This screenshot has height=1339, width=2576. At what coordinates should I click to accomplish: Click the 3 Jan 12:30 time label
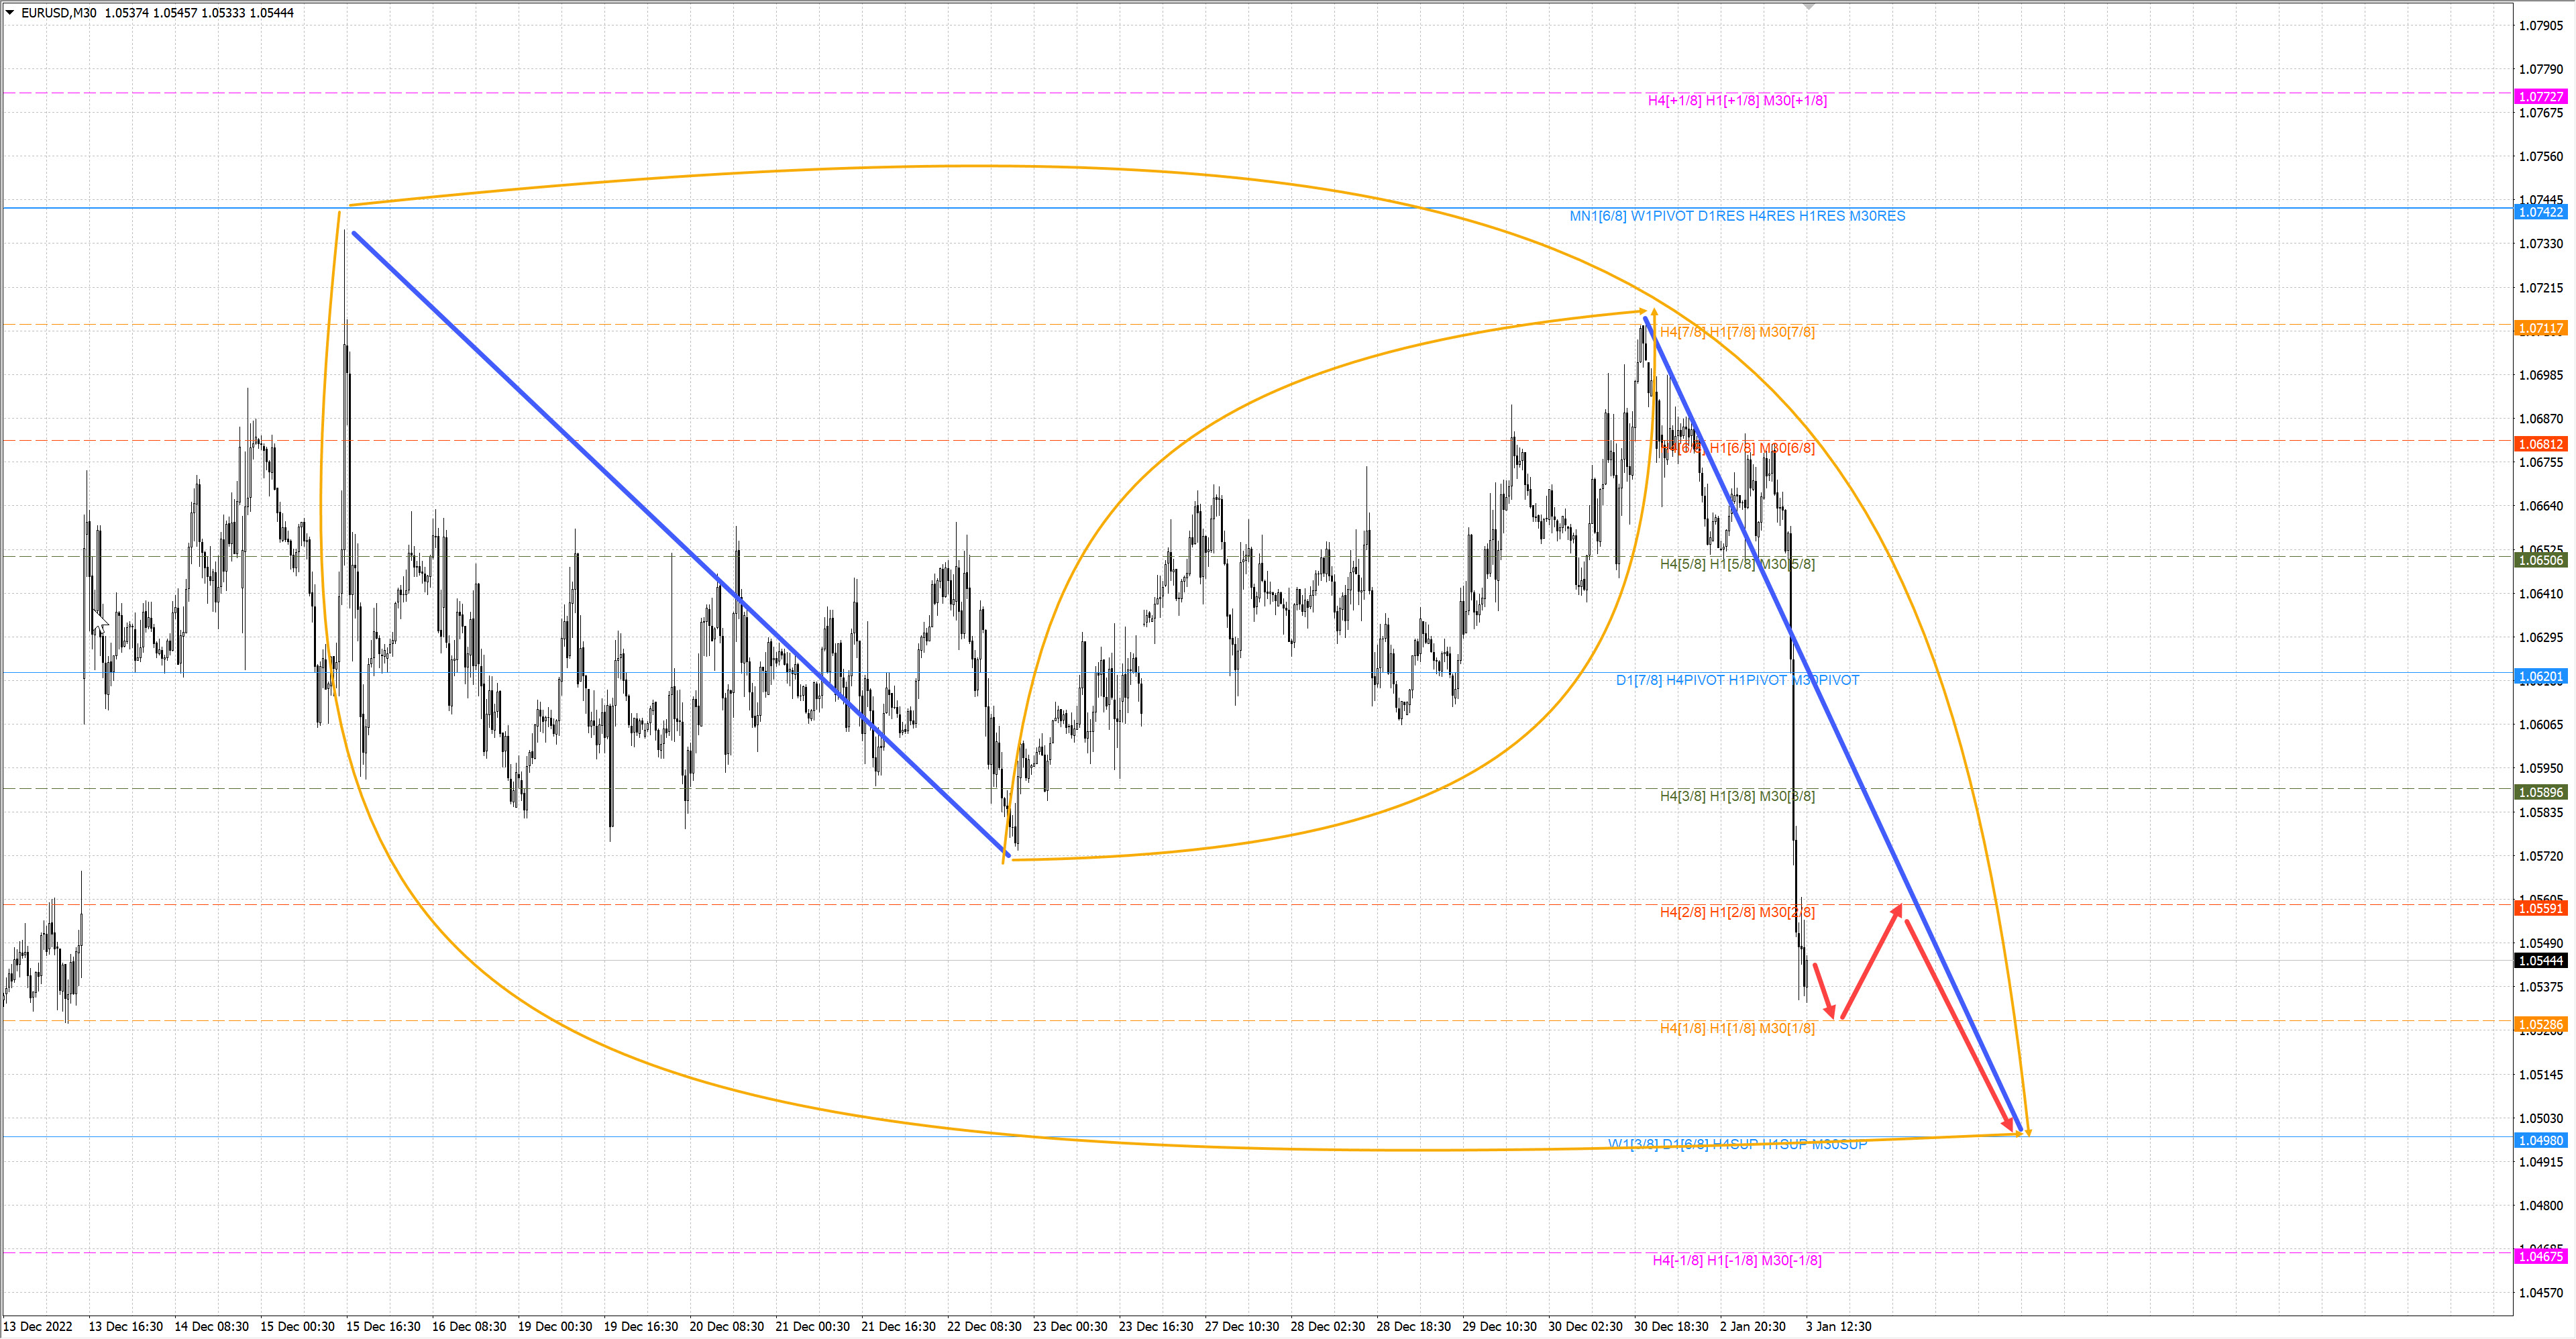pyautogui.click(x=1838, y=1327)
